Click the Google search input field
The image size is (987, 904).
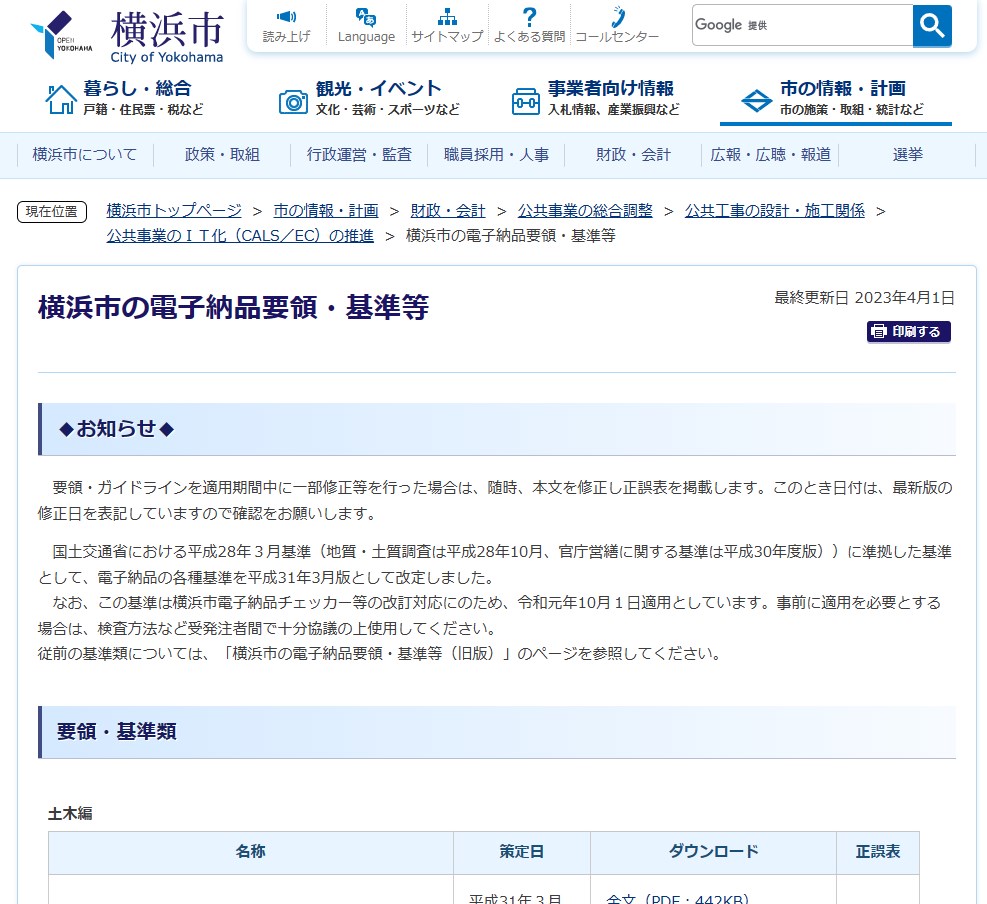click(802, 26)
